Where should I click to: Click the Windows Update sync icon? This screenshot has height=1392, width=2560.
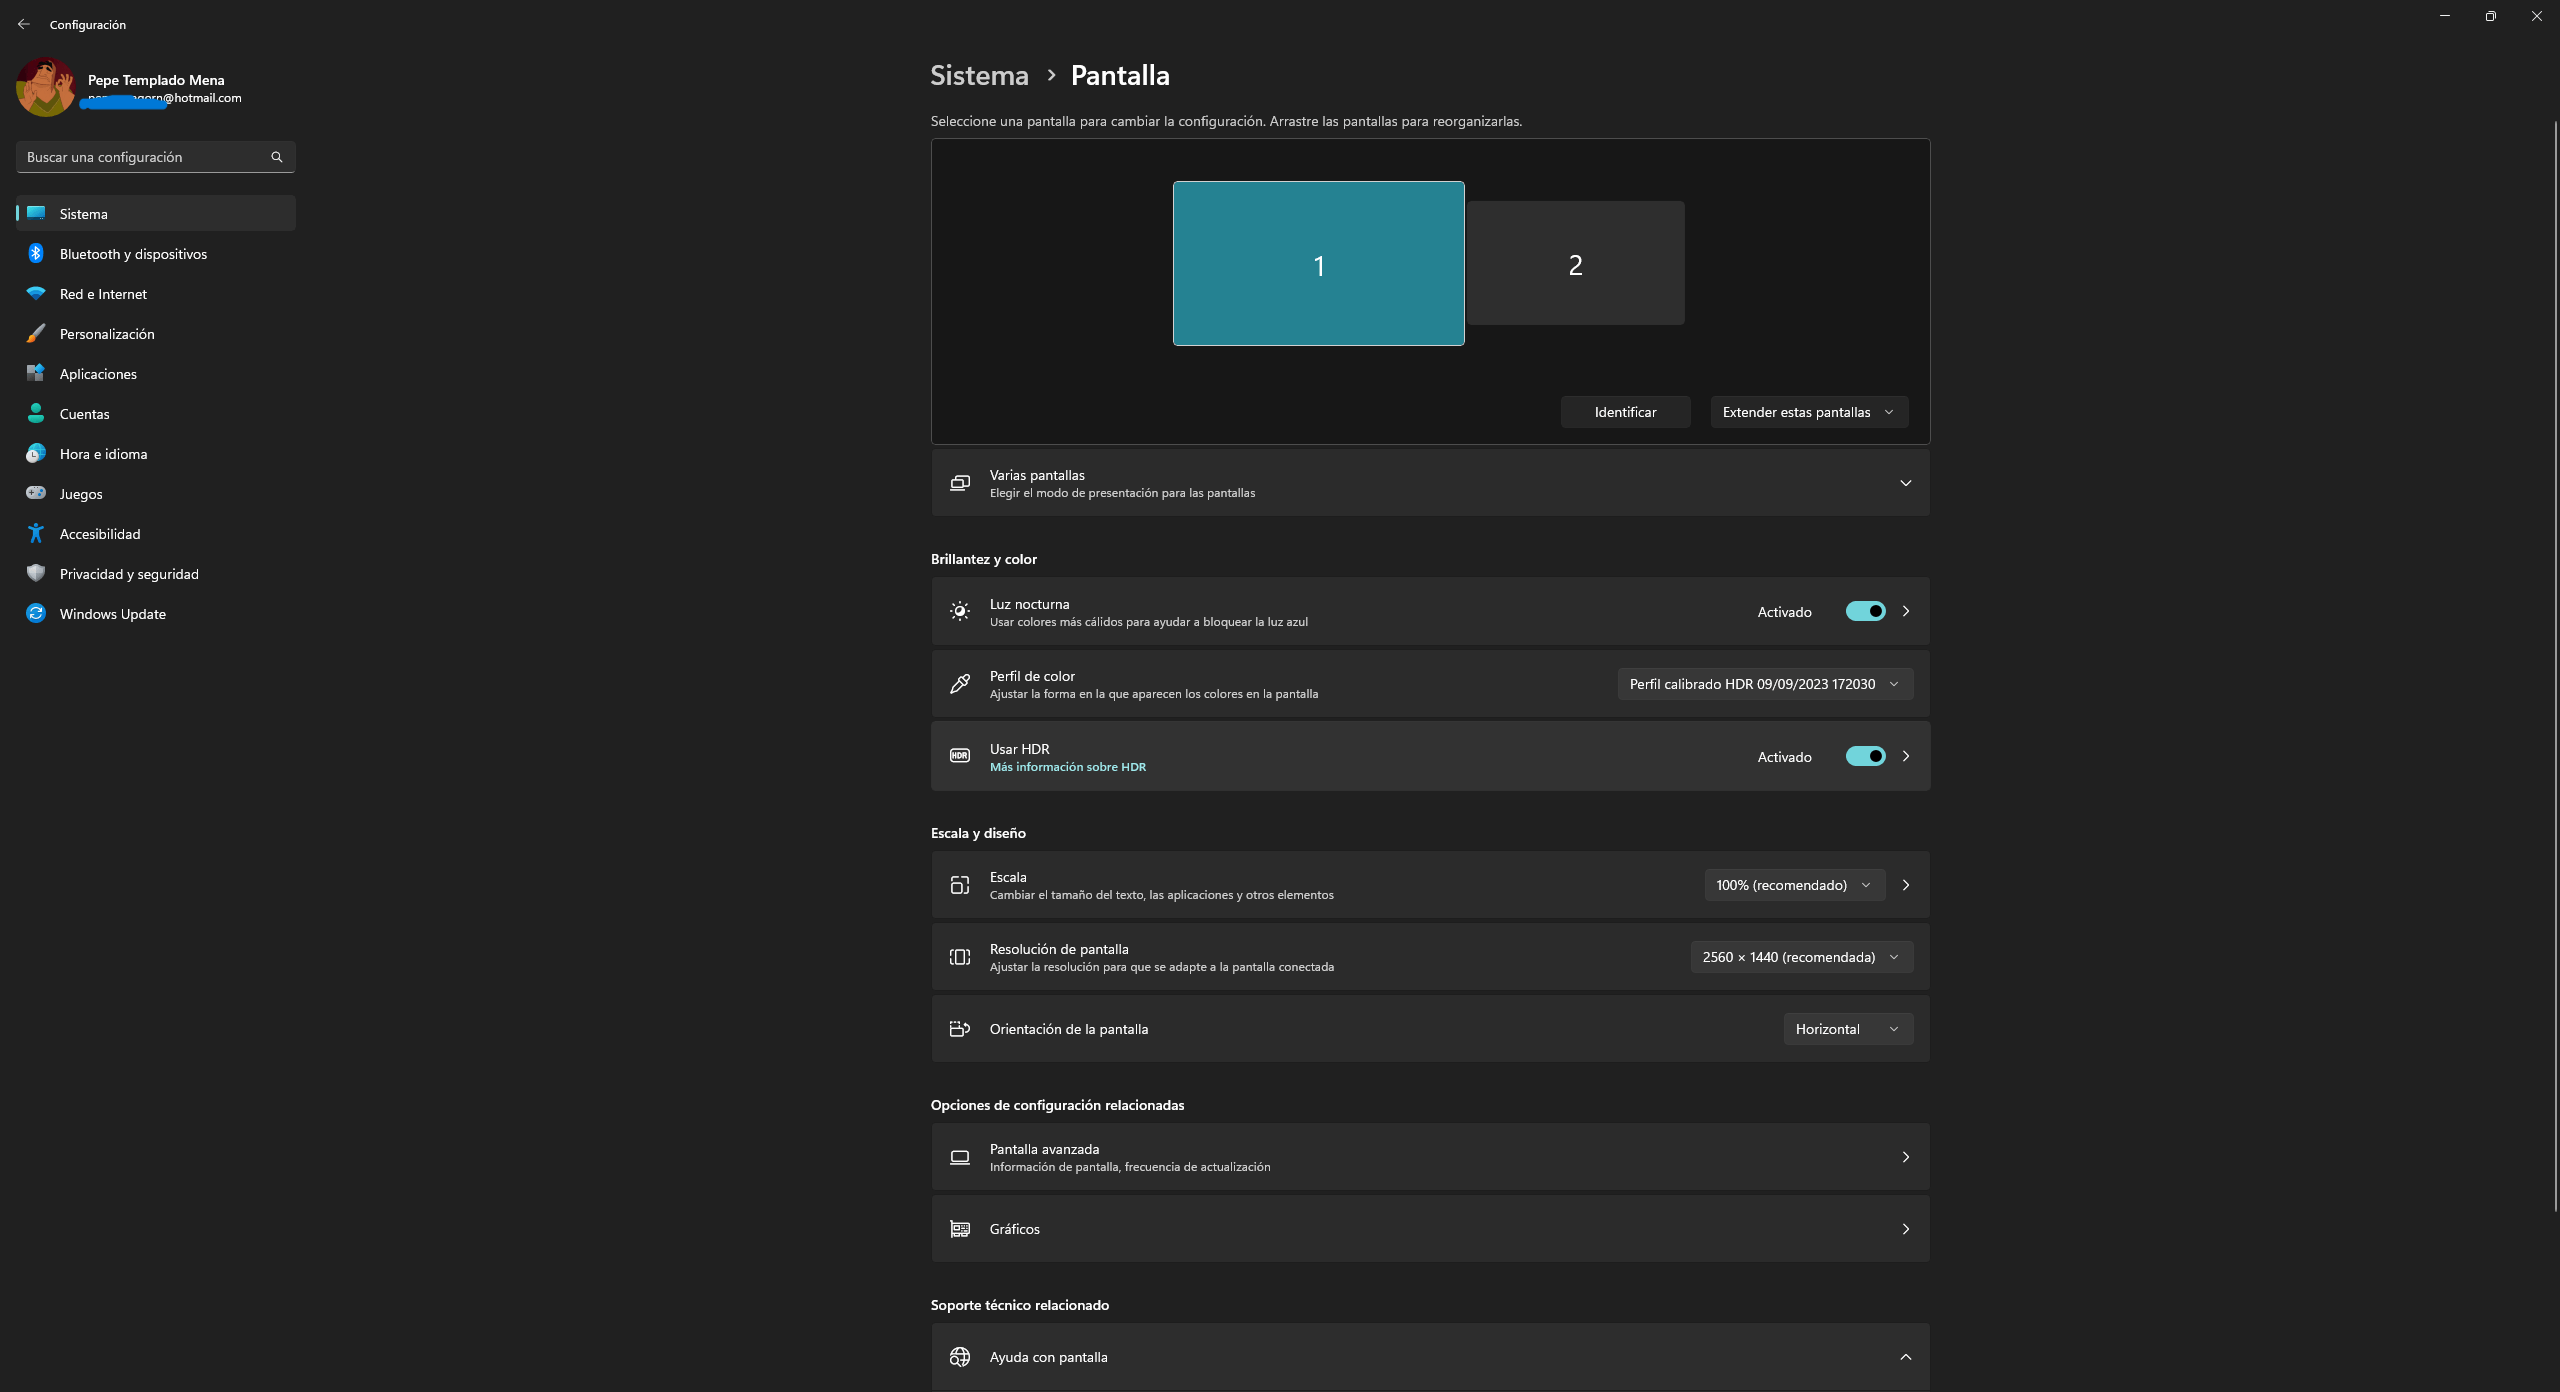36,614
